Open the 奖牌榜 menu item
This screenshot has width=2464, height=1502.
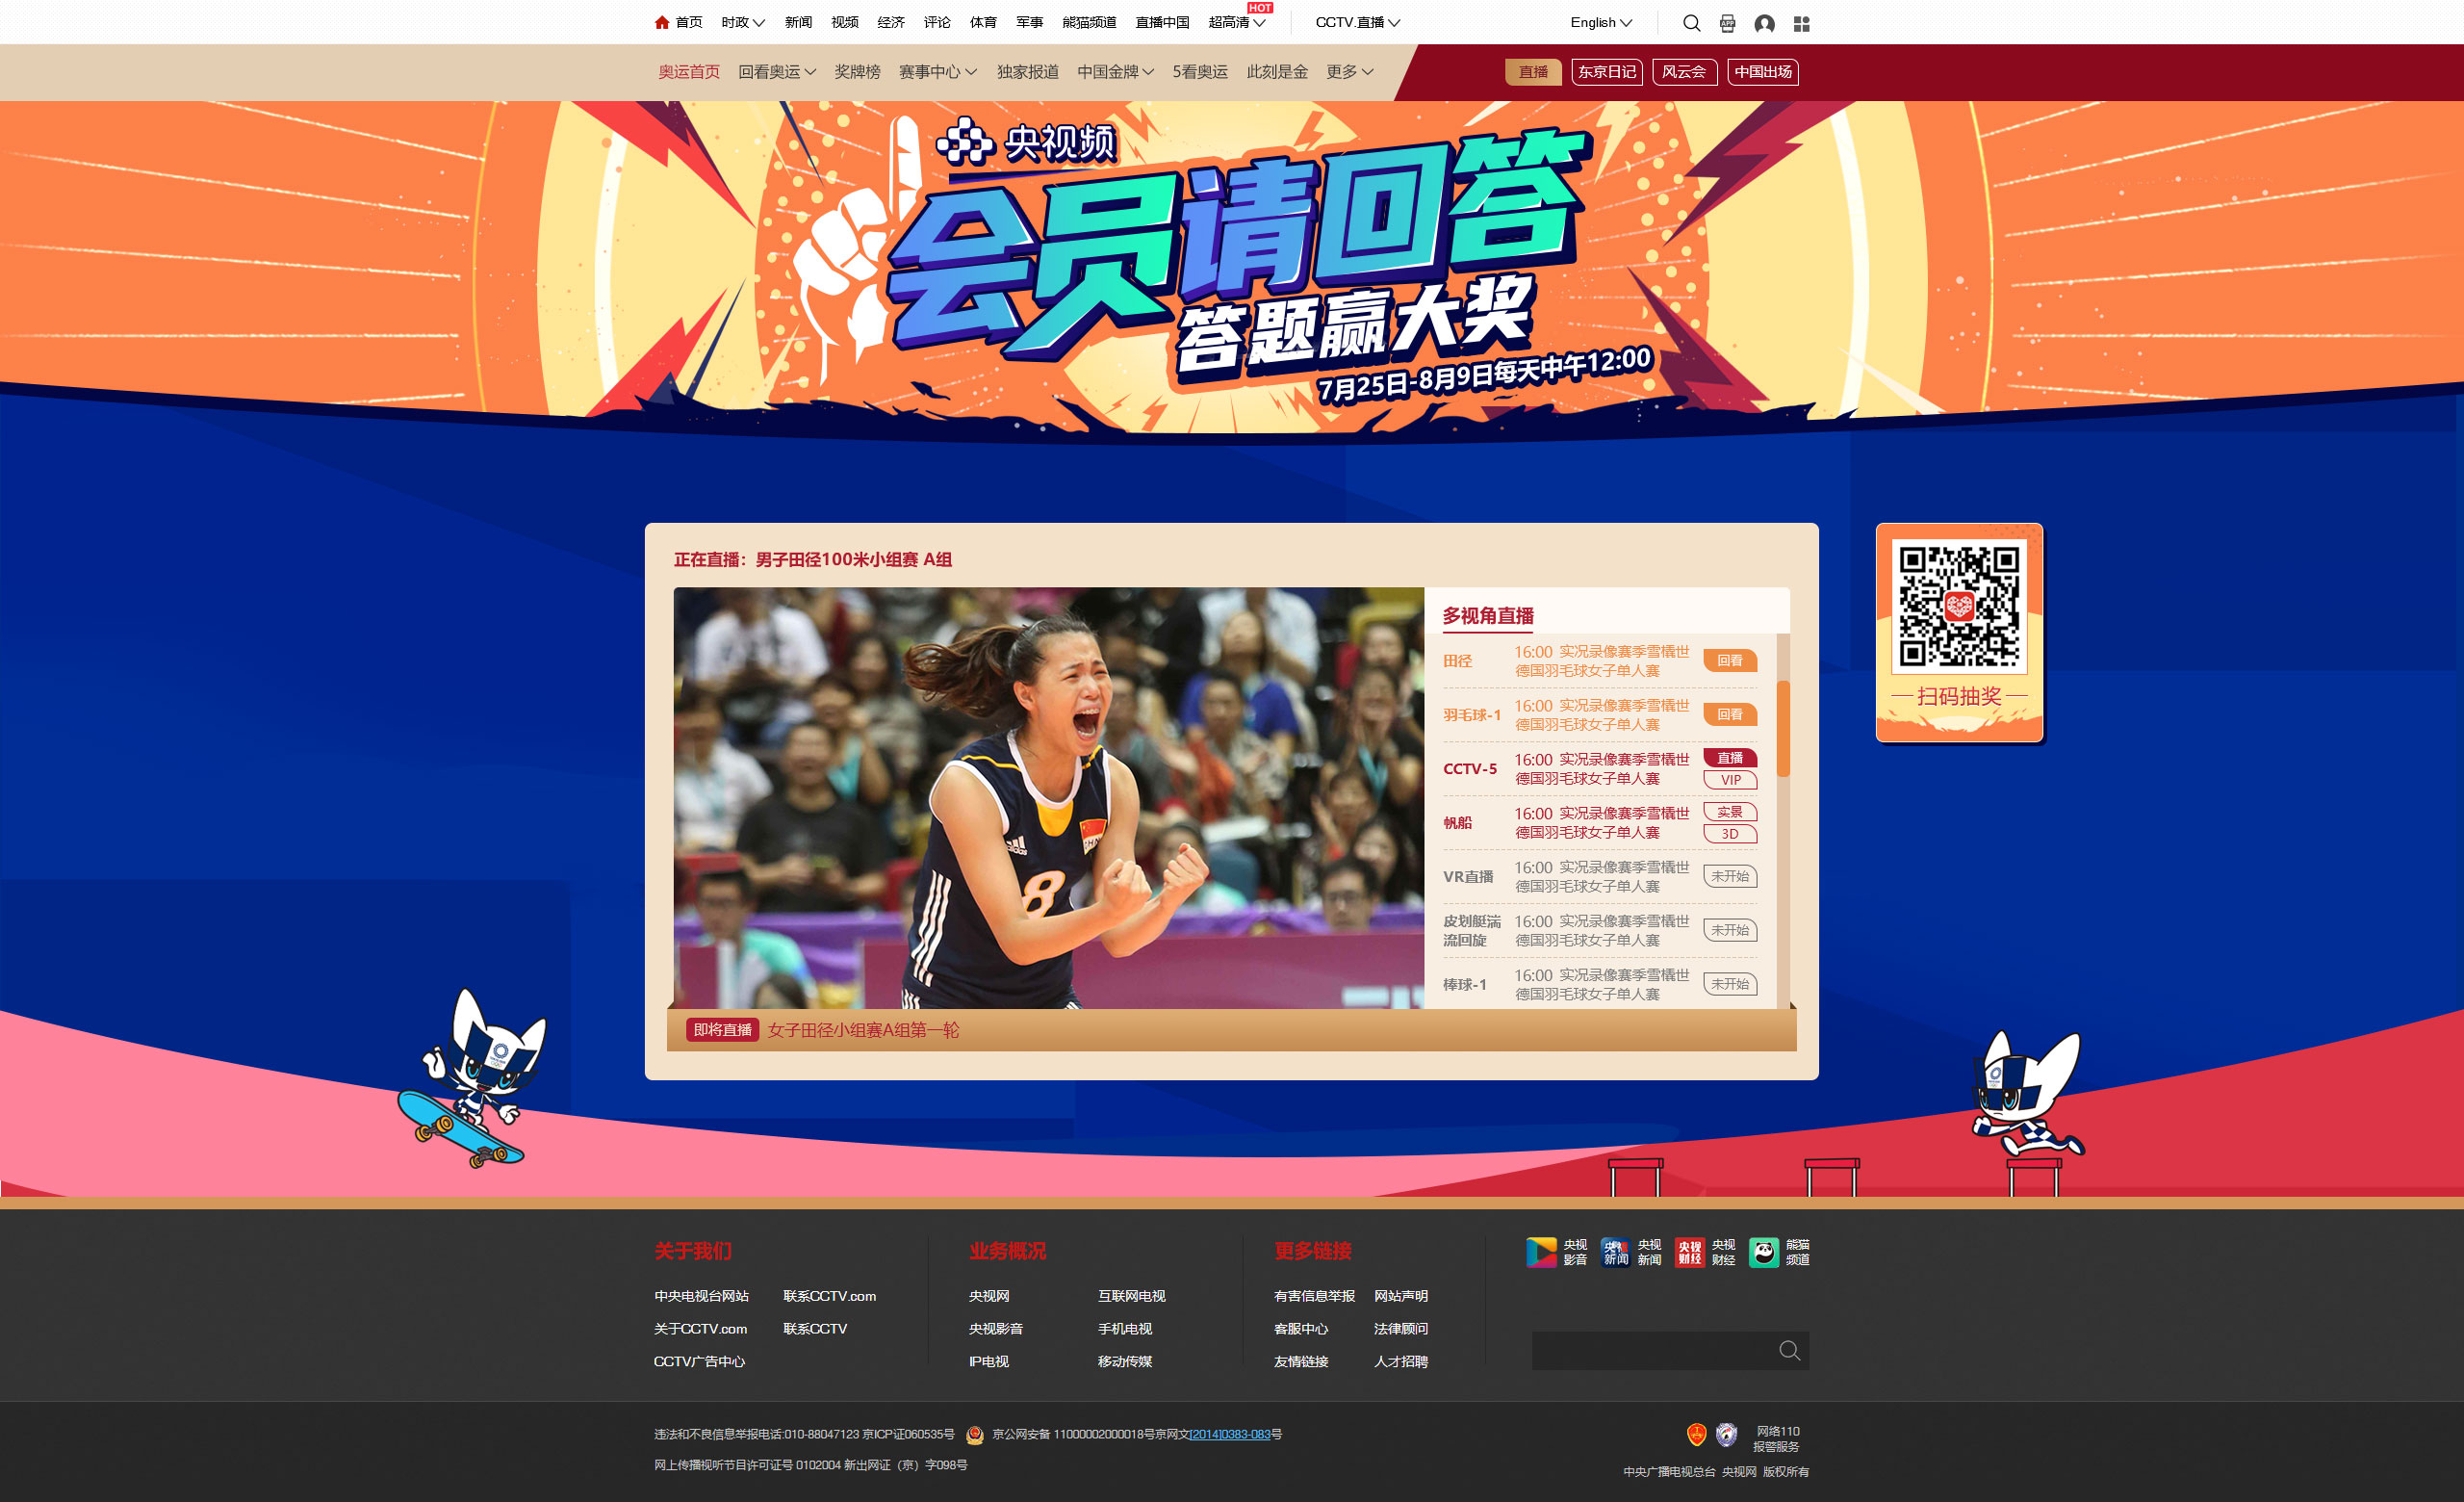pos(858,72)
